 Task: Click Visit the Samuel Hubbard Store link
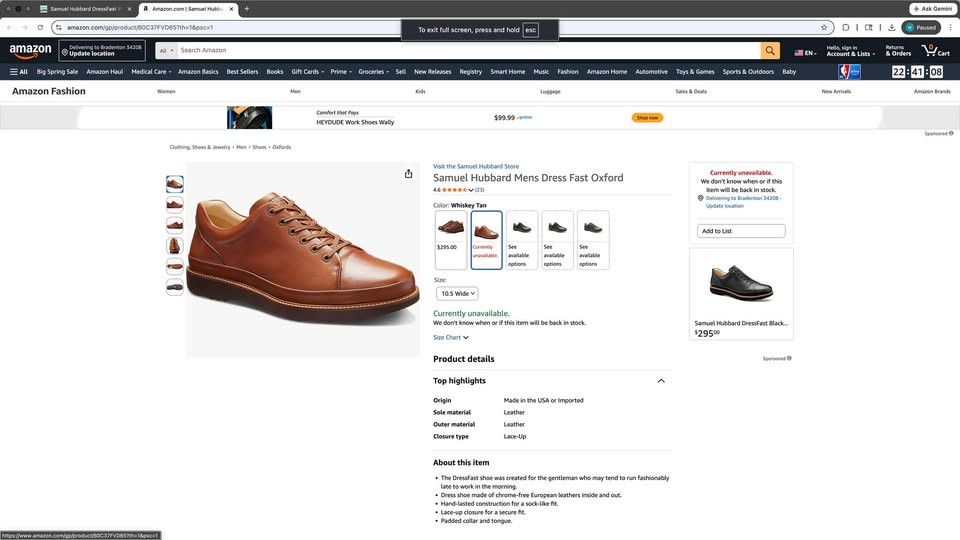coord(476,167)
